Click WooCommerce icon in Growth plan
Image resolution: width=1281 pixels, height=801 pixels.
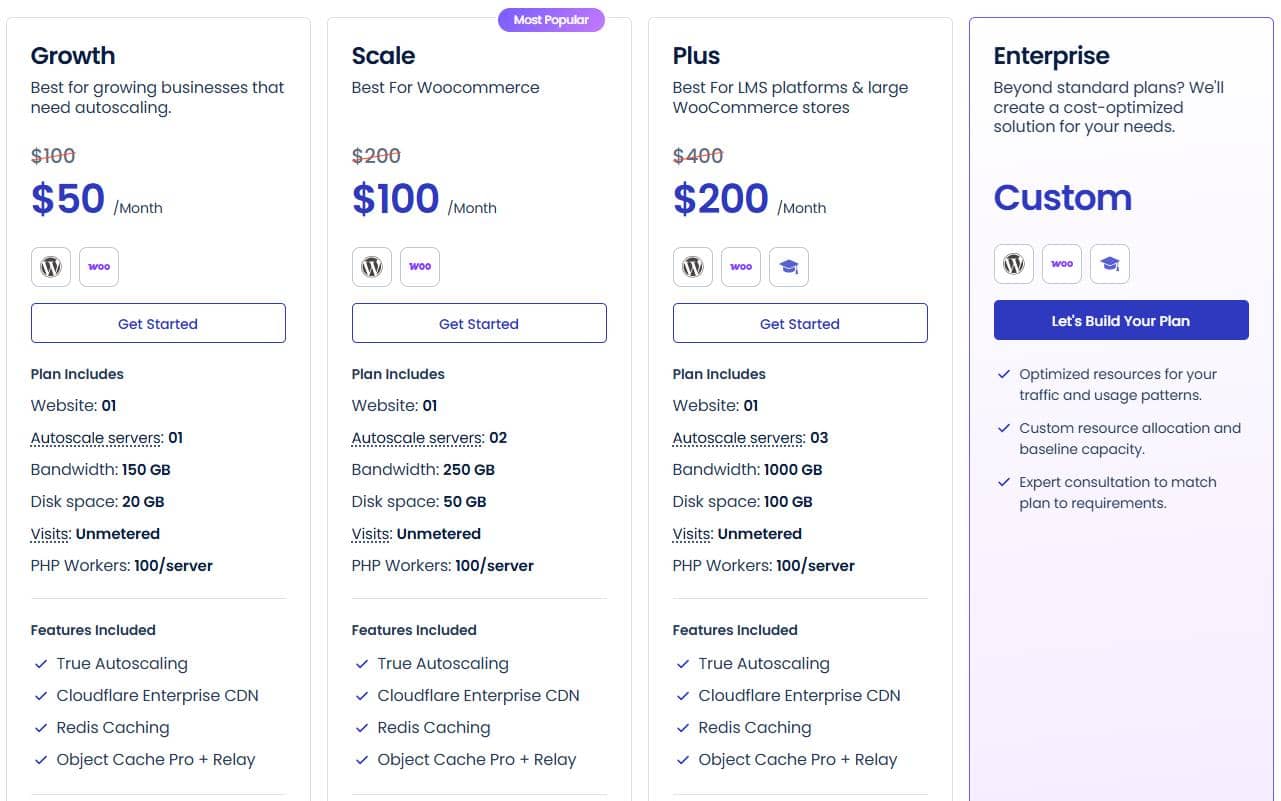(x=99, y=267)
